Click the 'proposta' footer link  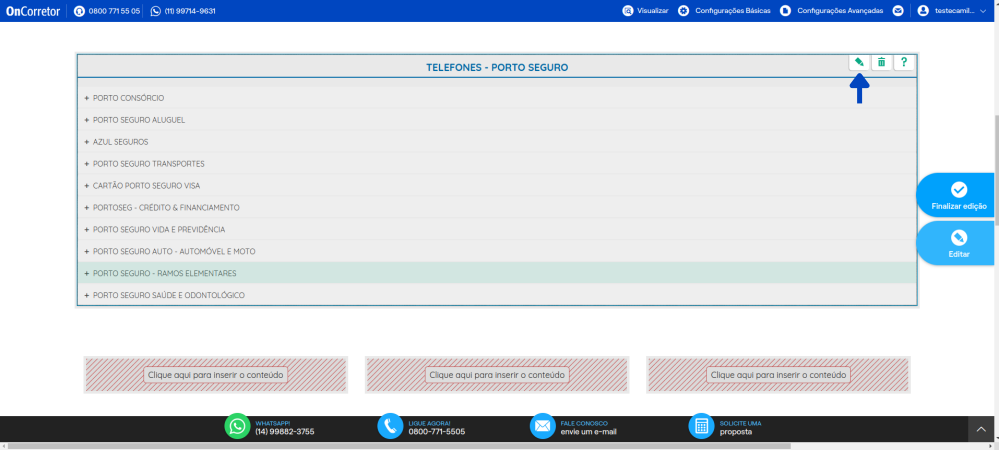(x=736, y=432)
